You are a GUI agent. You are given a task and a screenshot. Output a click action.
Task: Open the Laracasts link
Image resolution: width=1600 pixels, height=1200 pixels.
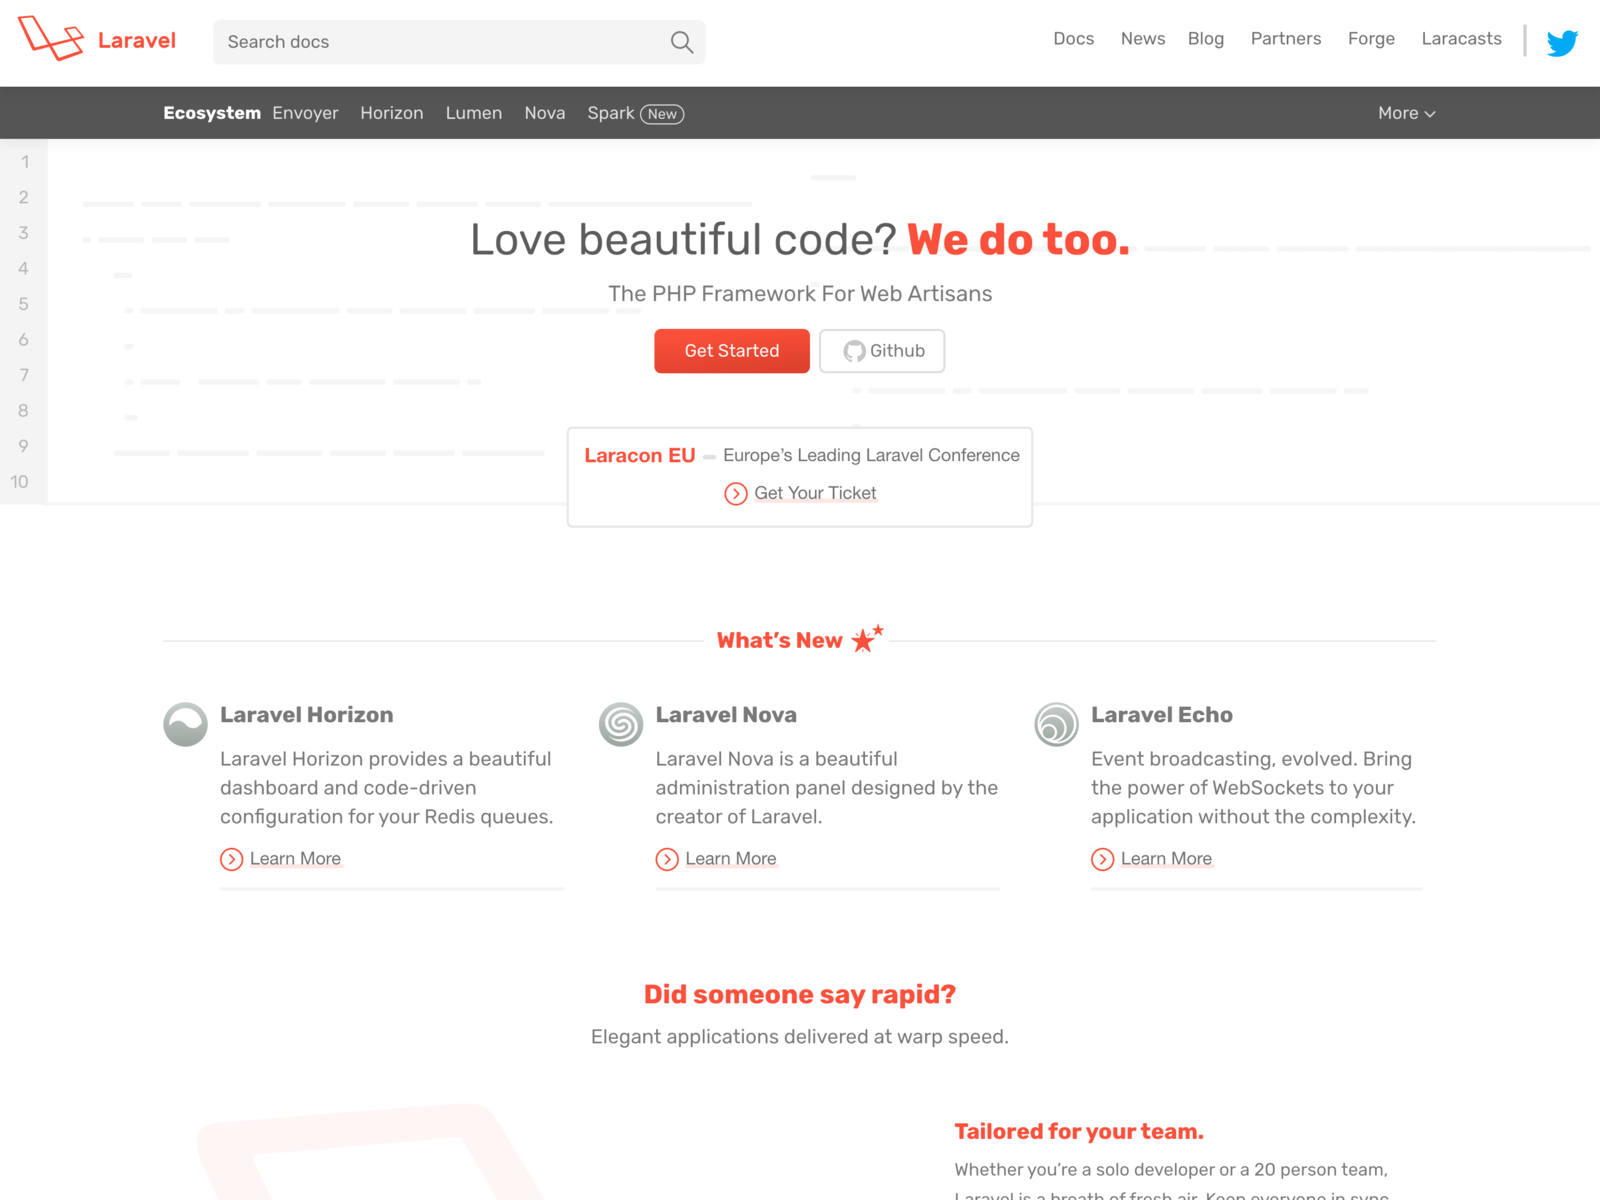click(1461, 39)
